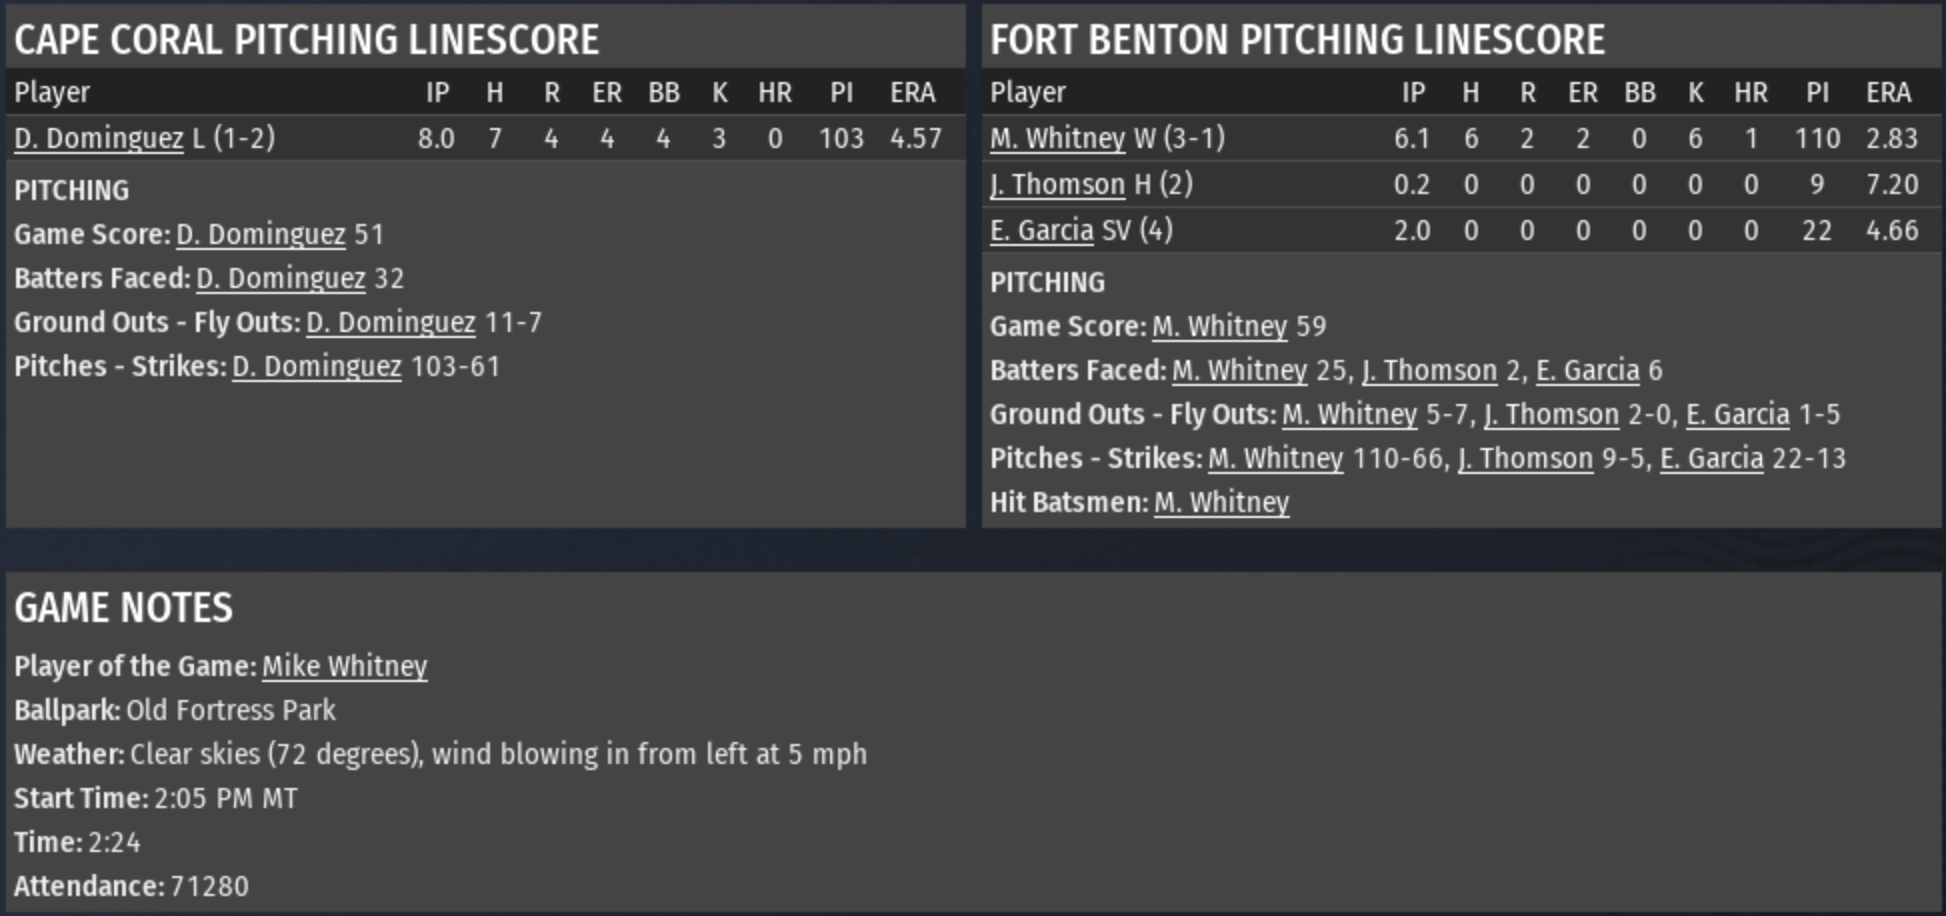Click IP column header in Cape Coral table
This screenshot has height=916, width=1946.
point(437,92)
